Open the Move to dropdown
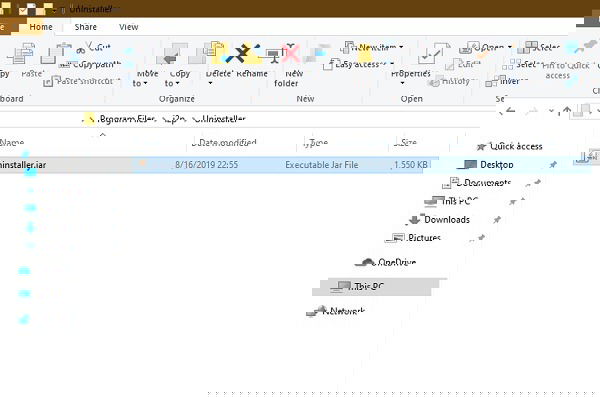The width and height of the screenshot is (600, 398). pyautogui.click(x=140, y=83)
